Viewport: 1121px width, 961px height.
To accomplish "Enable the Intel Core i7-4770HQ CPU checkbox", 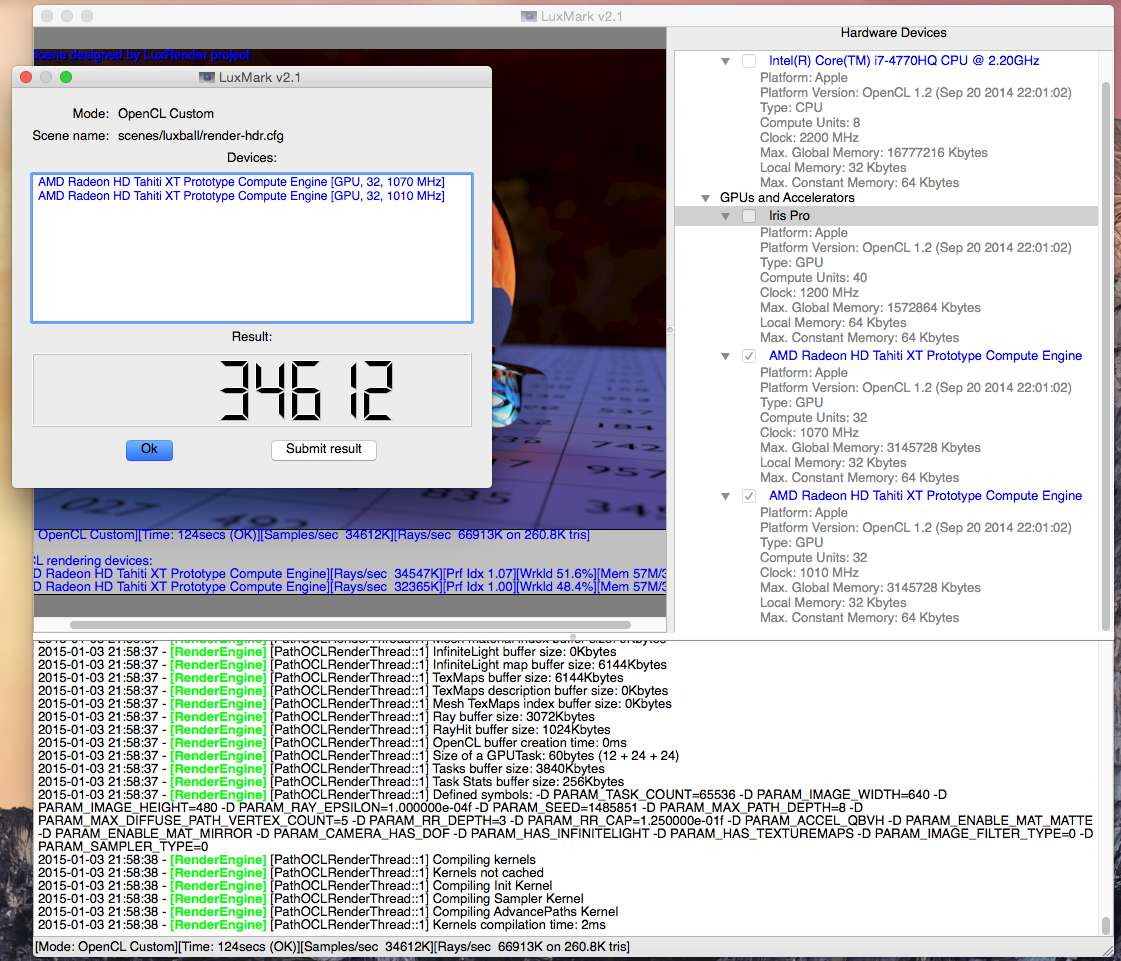I will click(x=749, y=61).
